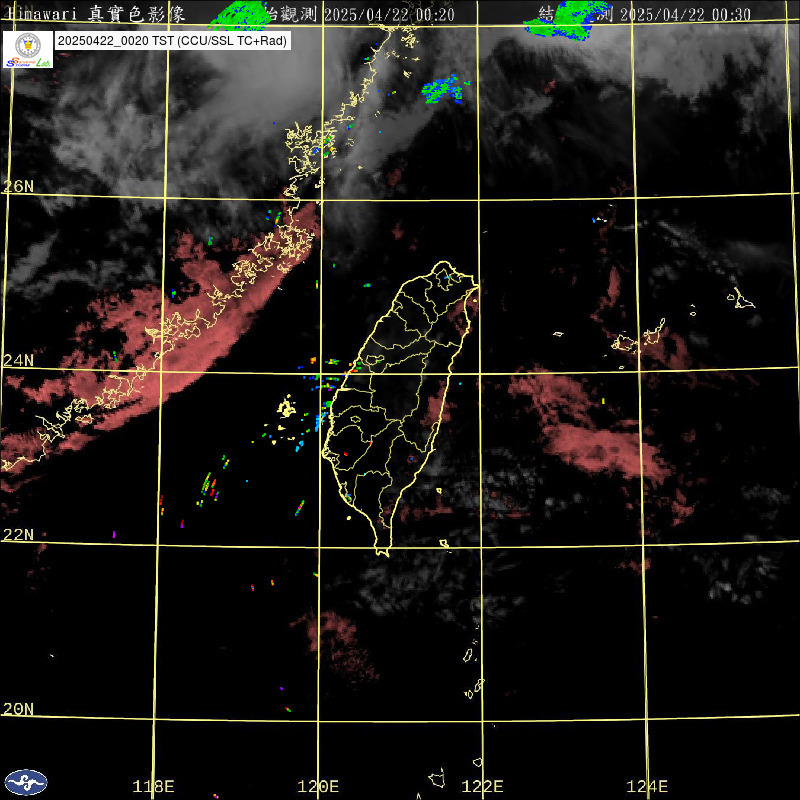Screen dimensions: 800x800
Task: Click the 2025/04/22 00:20 start time
Action: [x=389, y=15]
